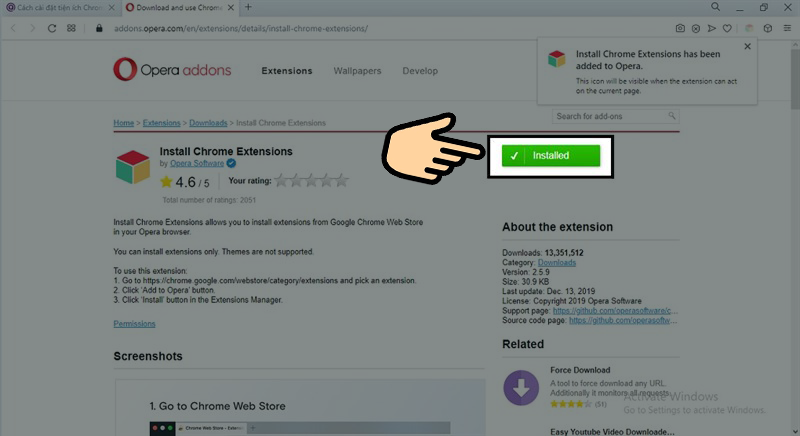Click the address bar URL
This screenshot has width=800, height=436.
[241, 29]
